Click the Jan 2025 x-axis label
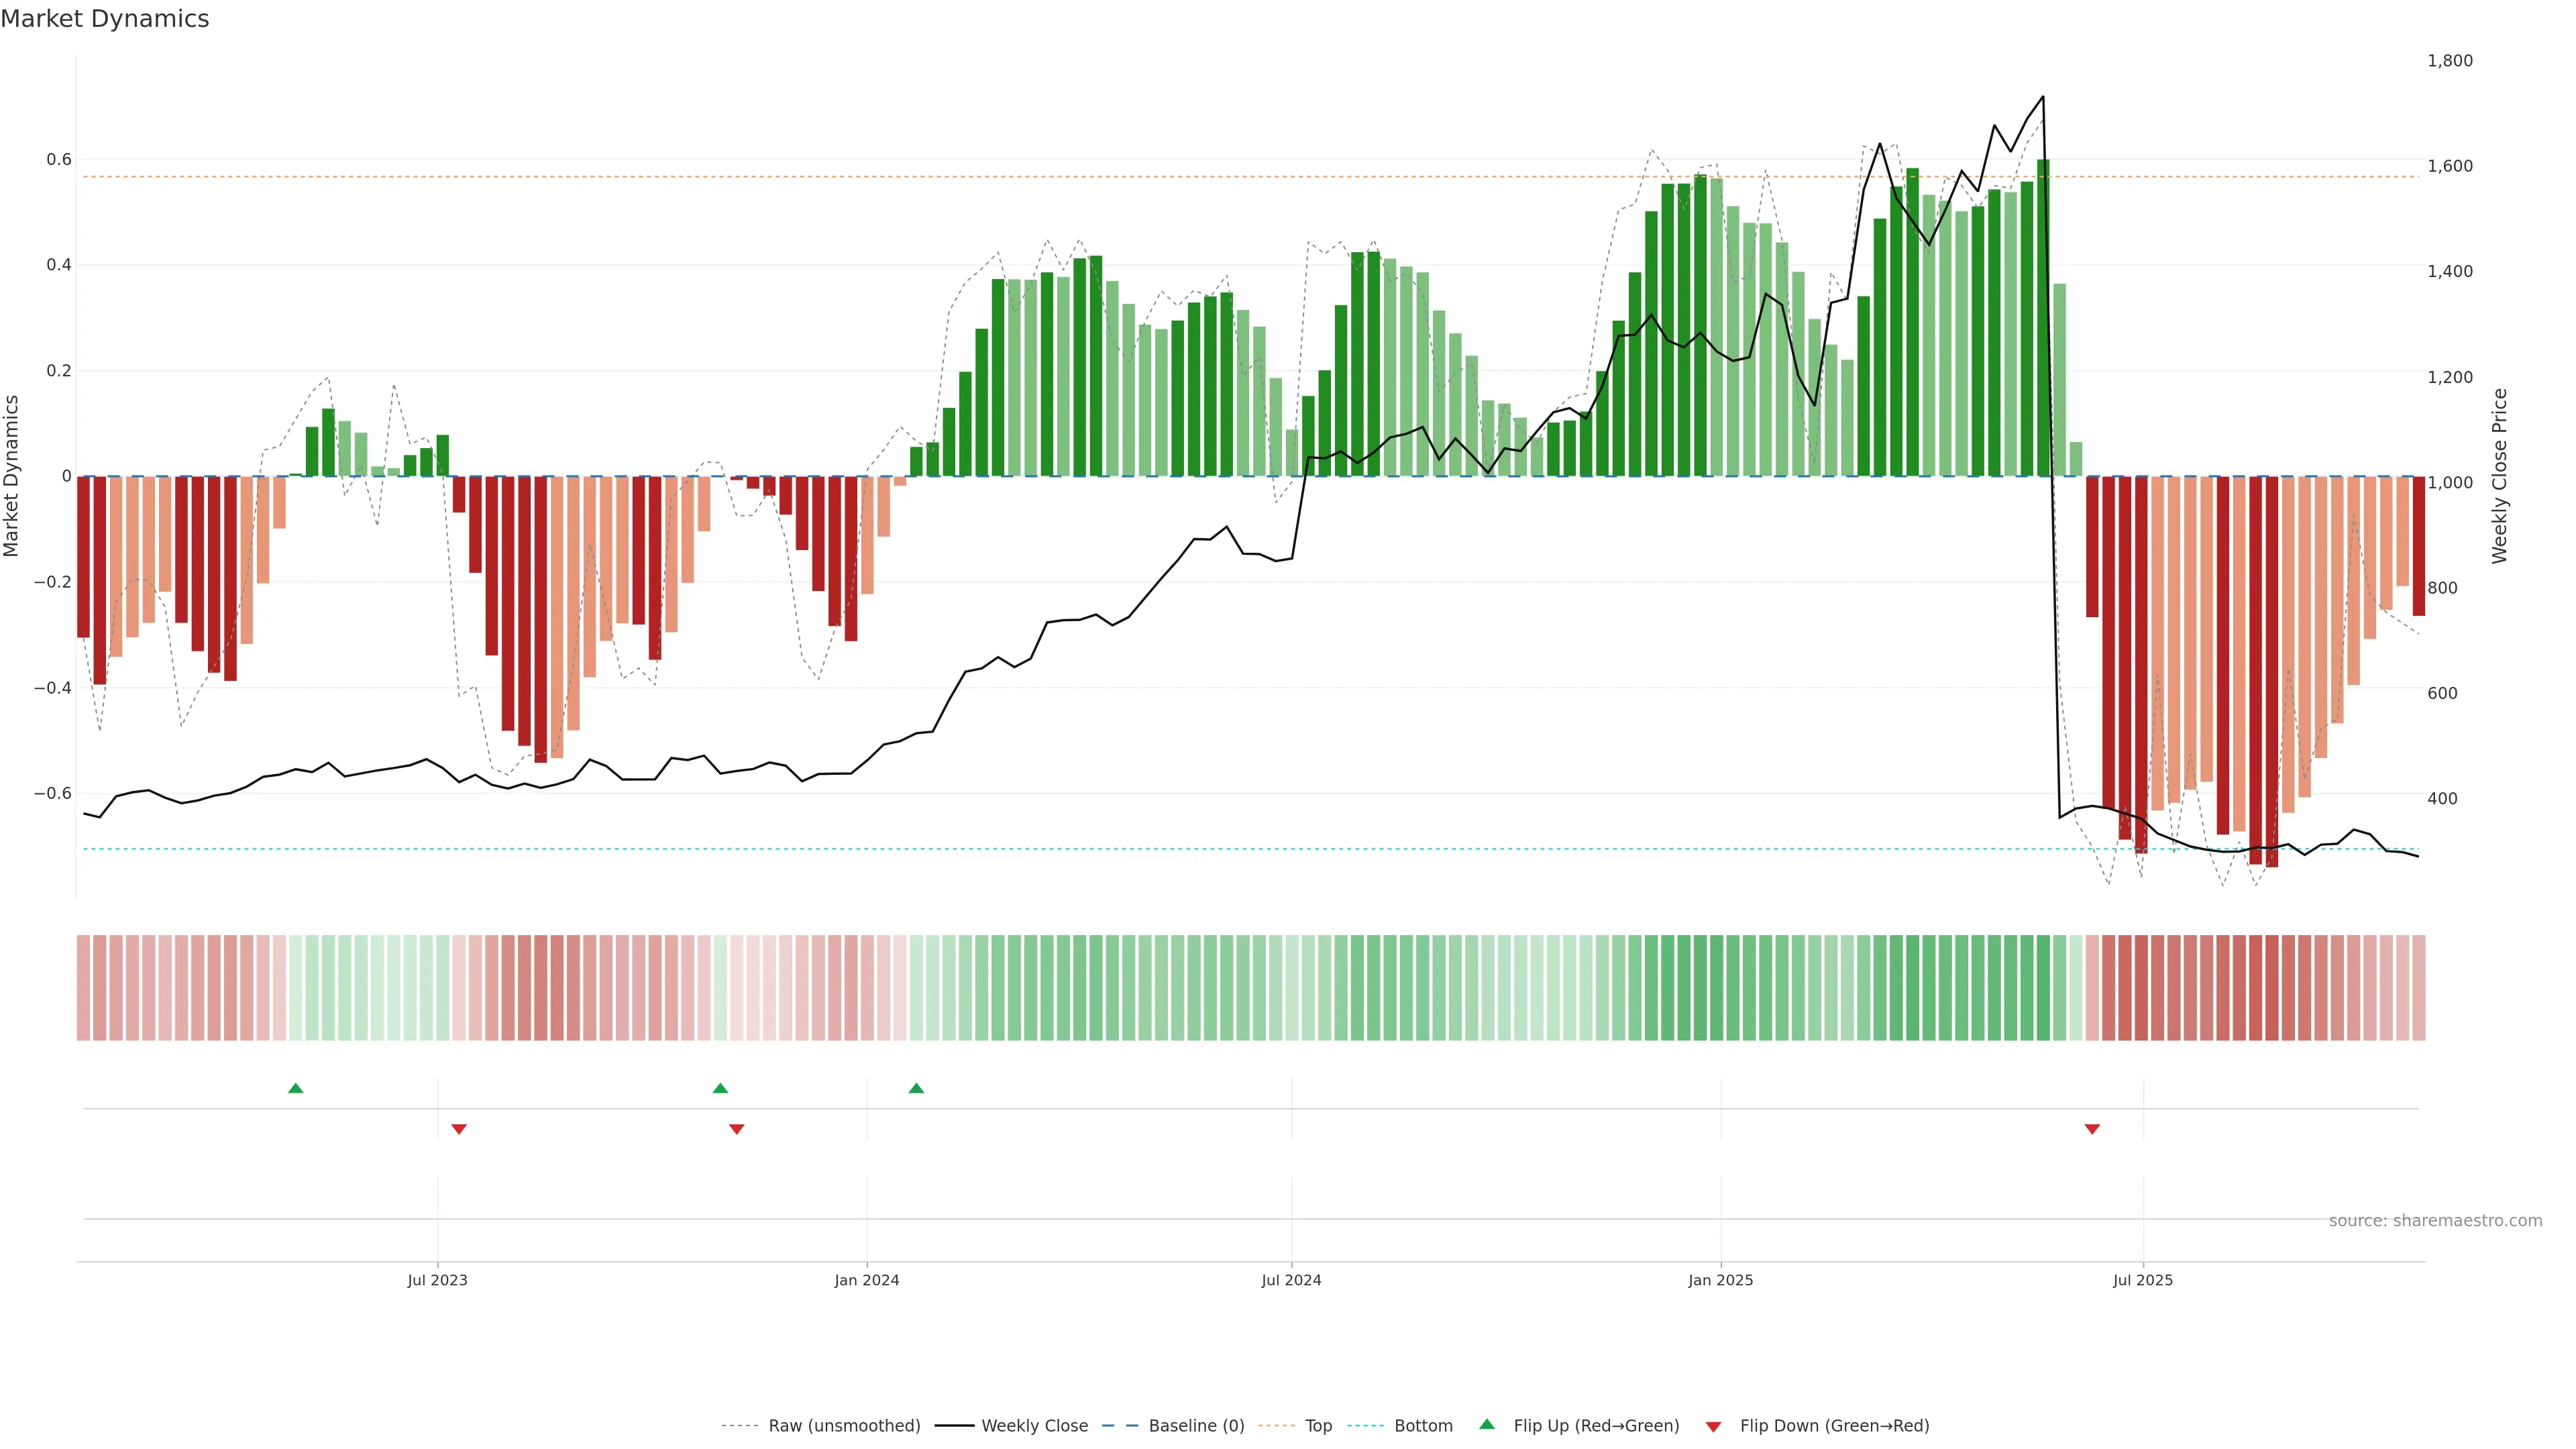 pyautogui.click(x=1720, y=1281)
